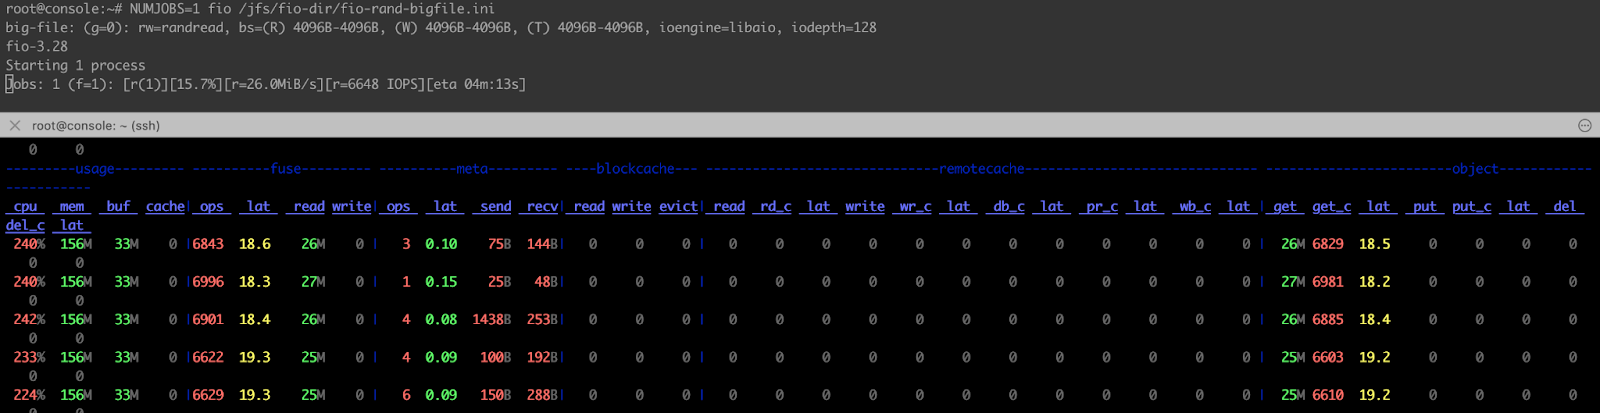
Task: Click the del column header
Action: [x=1564, y=206]
